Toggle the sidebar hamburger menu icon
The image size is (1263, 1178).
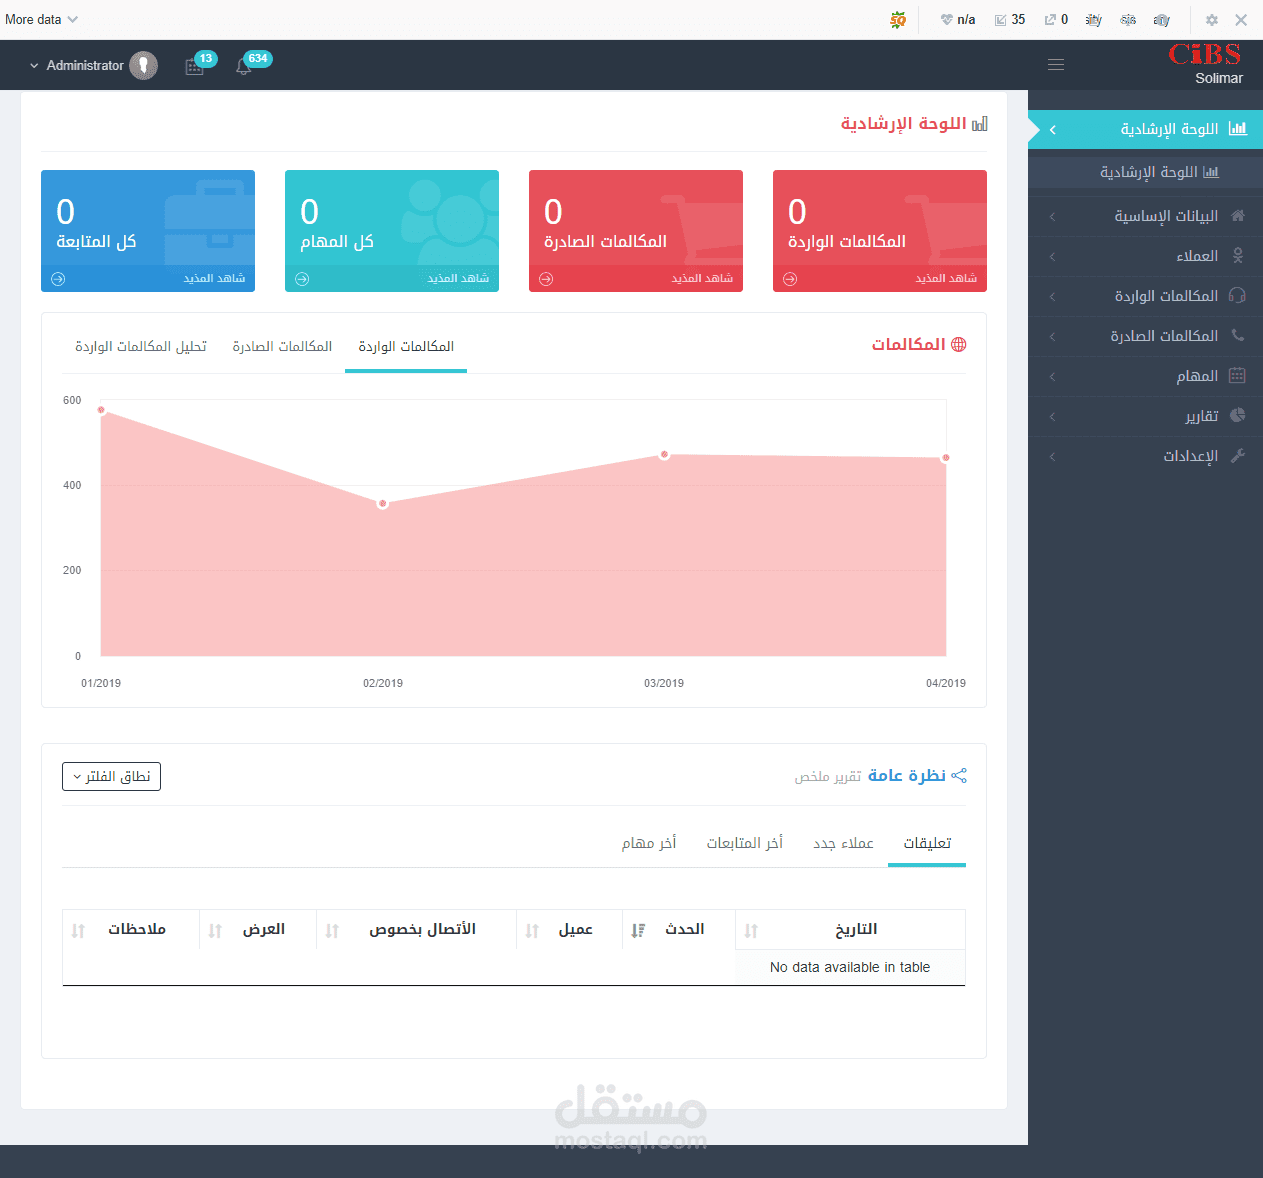coord(1056,65)
